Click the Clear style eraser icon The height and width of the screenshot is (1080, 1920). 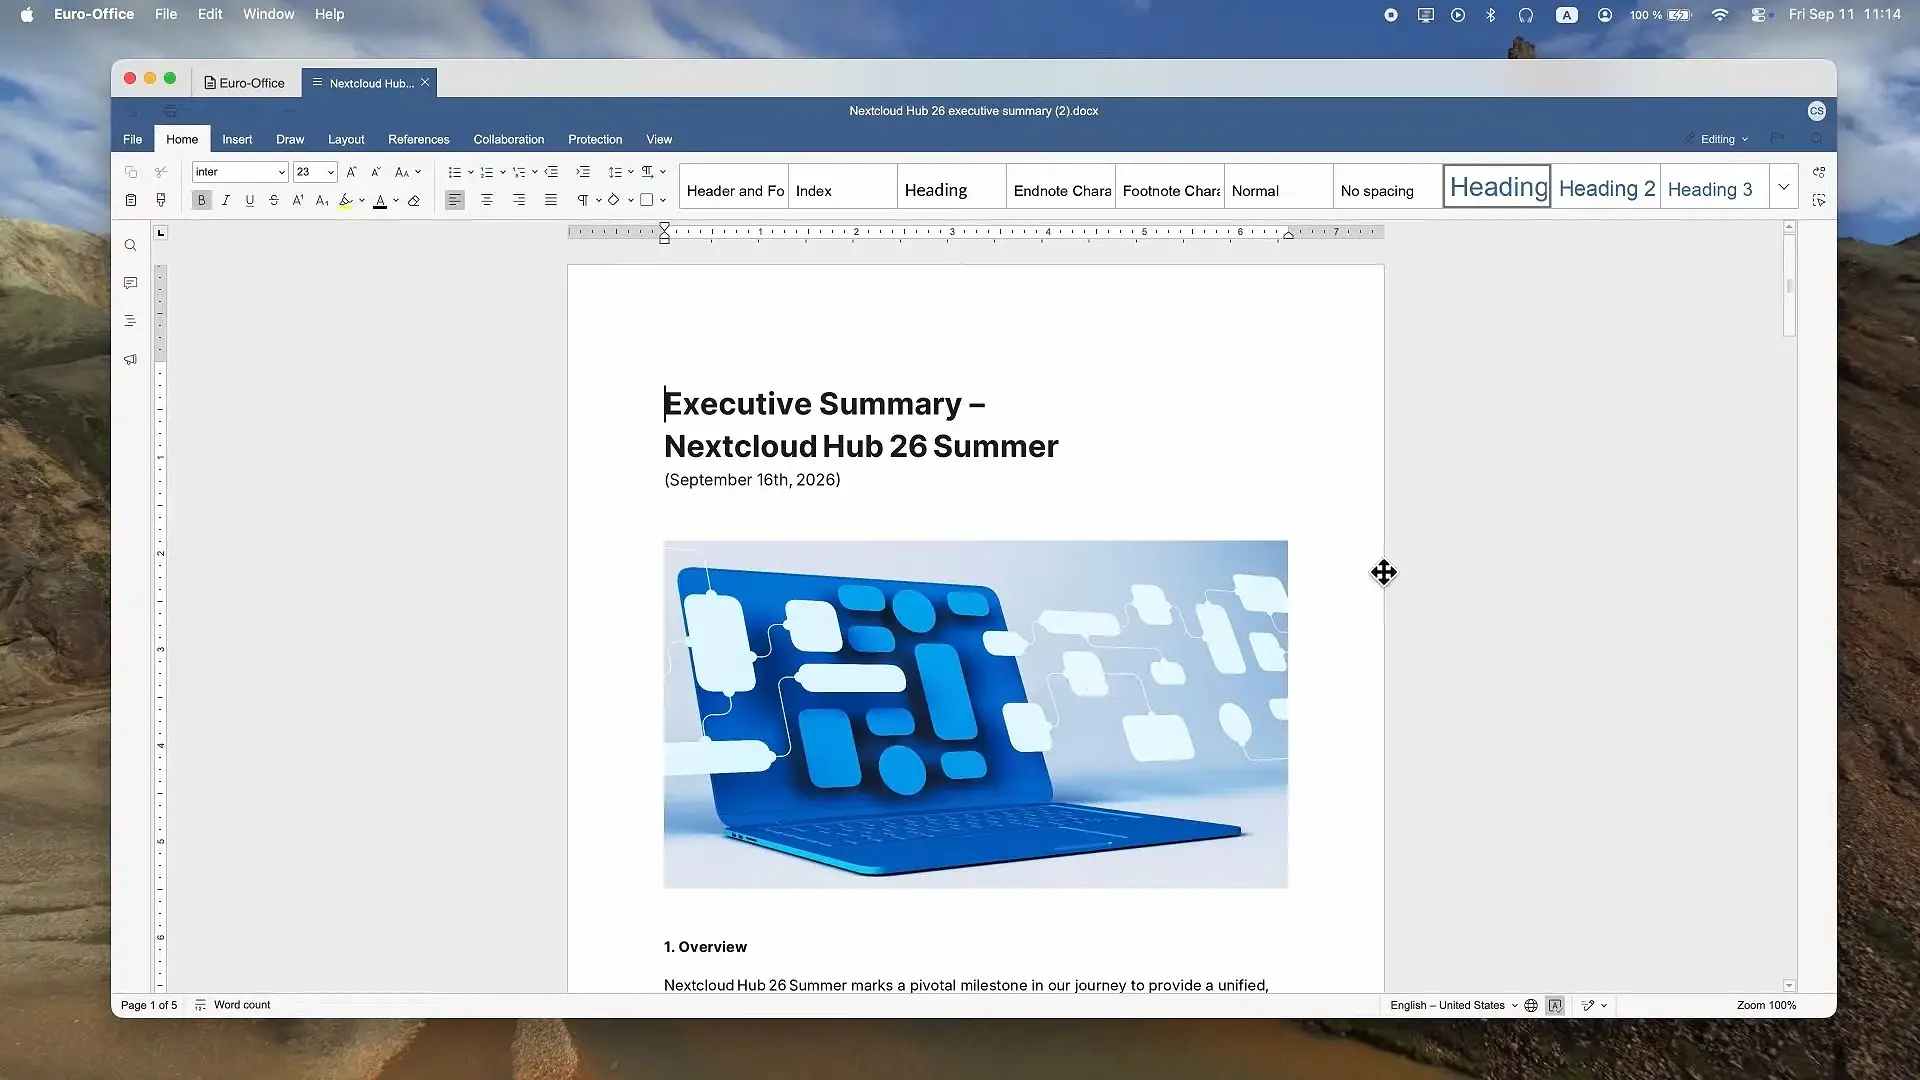click(414, 200)
